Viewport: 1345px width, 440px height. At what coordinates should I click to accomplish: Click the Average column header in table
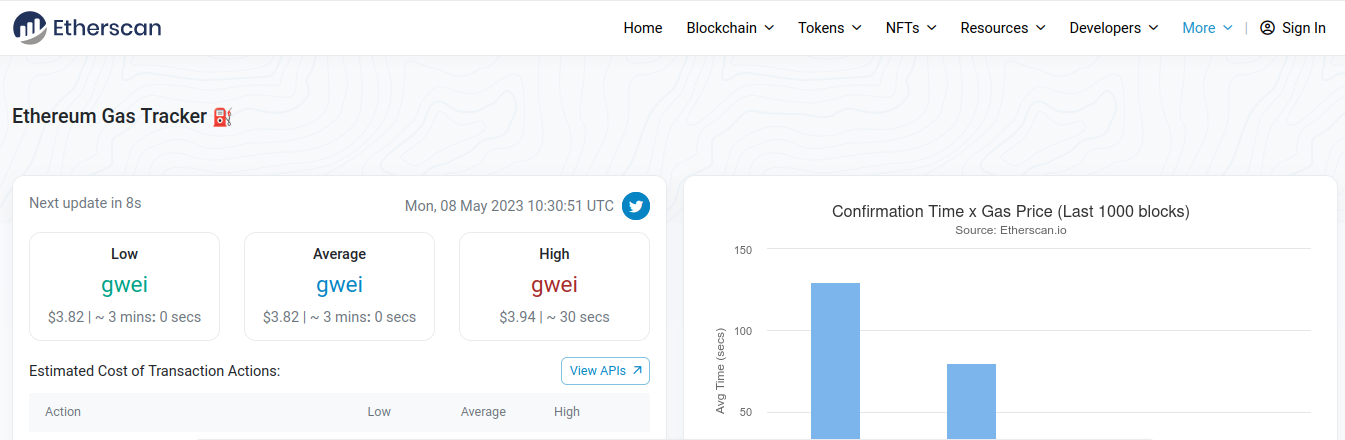tap(483, 412)
